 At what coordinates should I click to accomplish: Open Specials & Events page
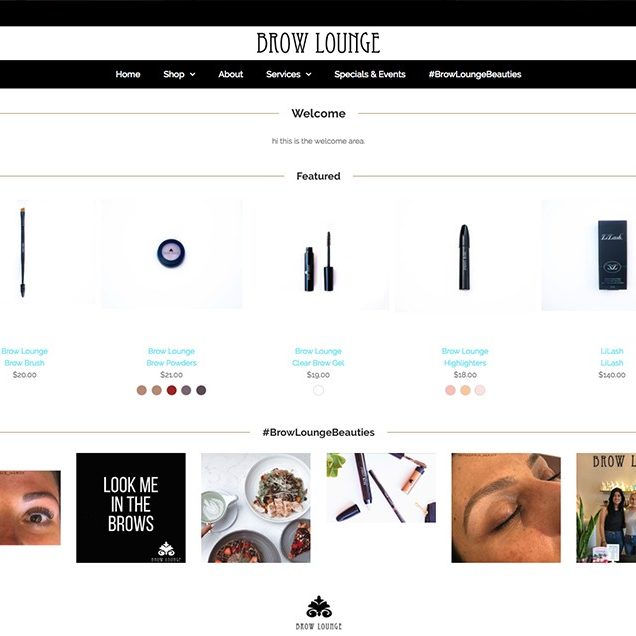pyautogui.click(x=370, y=74)
